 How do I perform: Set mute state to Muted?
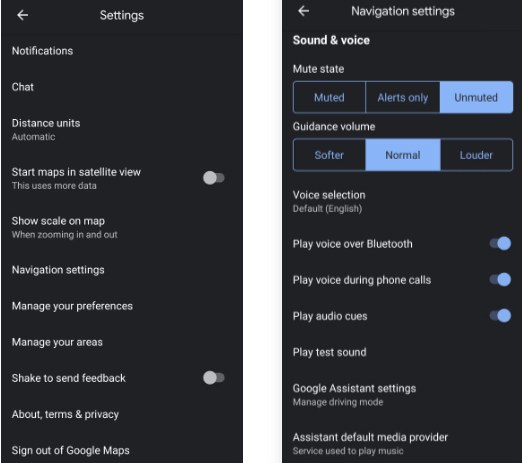click(329, 97)
